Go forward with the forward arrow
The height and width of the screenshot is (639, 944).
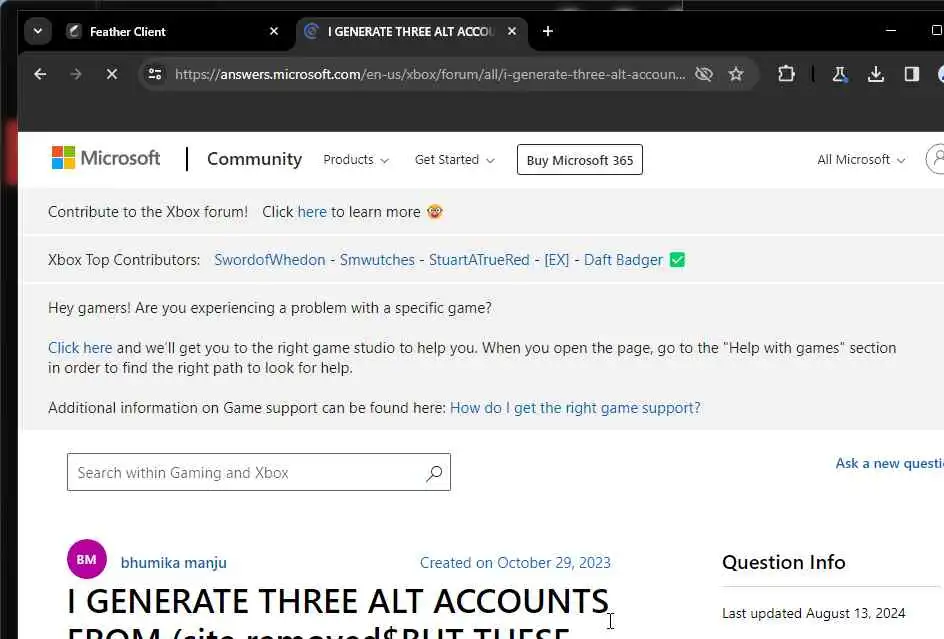pyautogui.click(x=76, y=74)
